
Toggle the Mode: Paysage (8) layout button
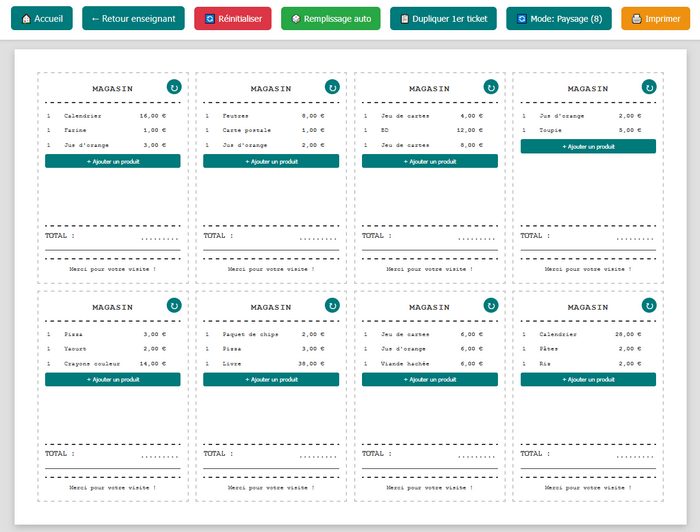click(558, 19)
